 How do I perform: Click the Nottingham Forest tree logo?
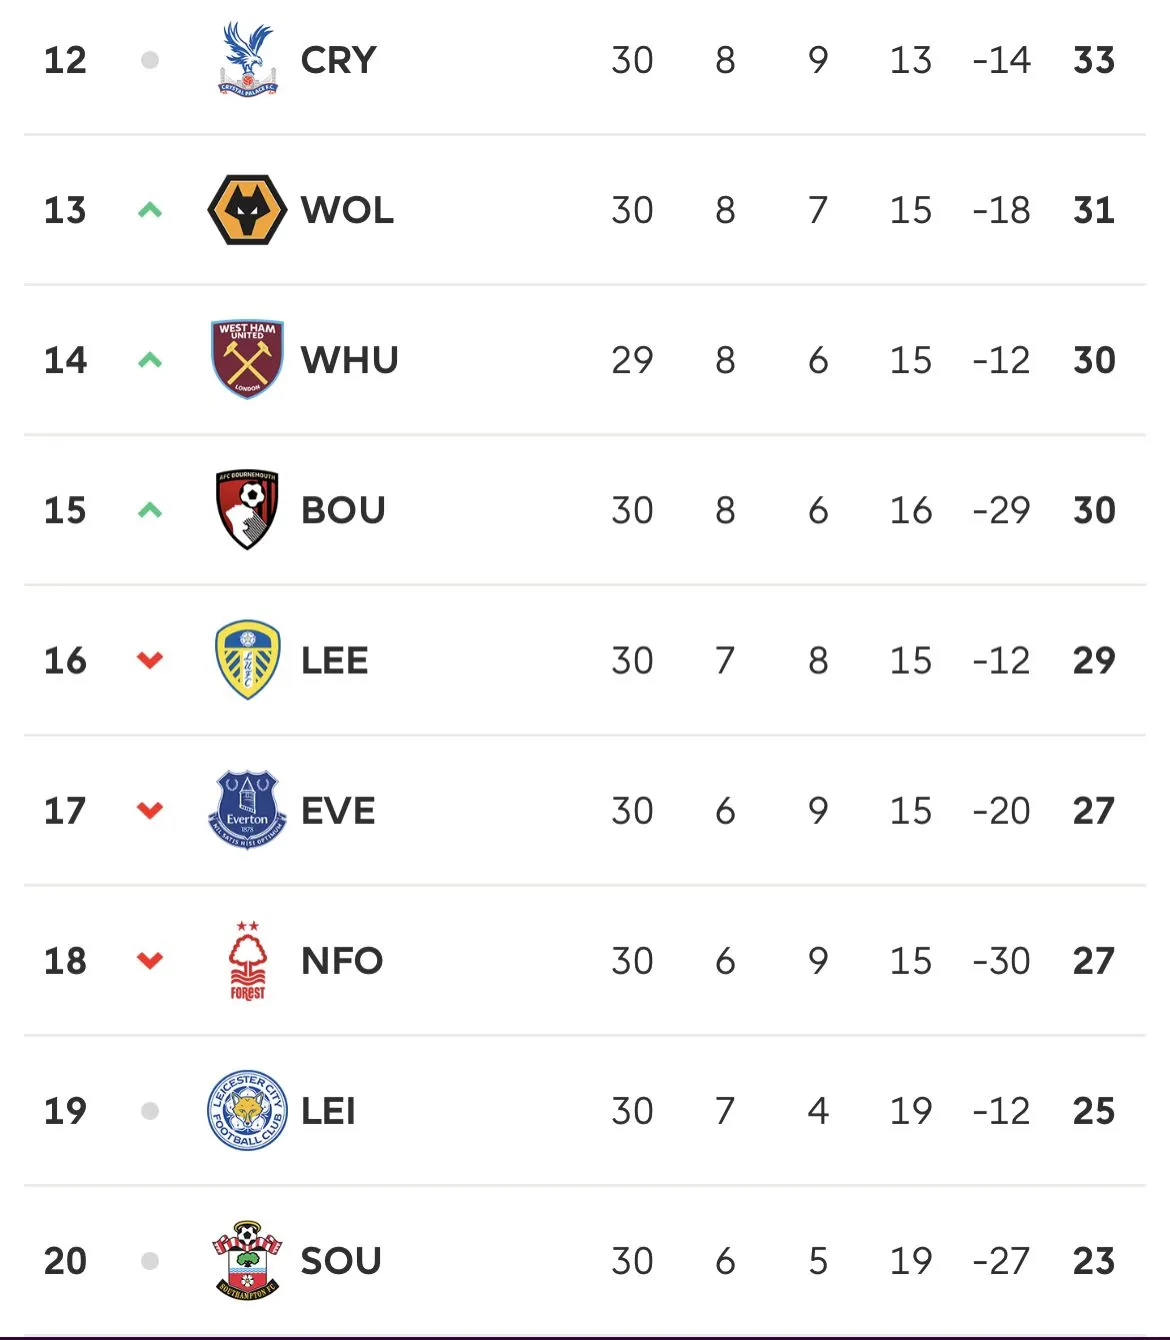[247, 961]
